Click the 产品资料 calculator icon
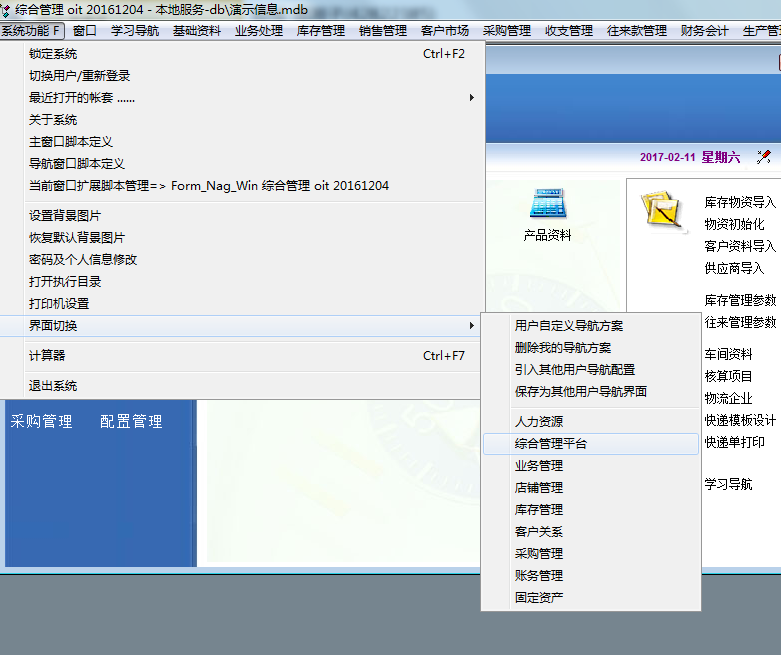Viewport: 781px width, 655px height. point(547,204)
